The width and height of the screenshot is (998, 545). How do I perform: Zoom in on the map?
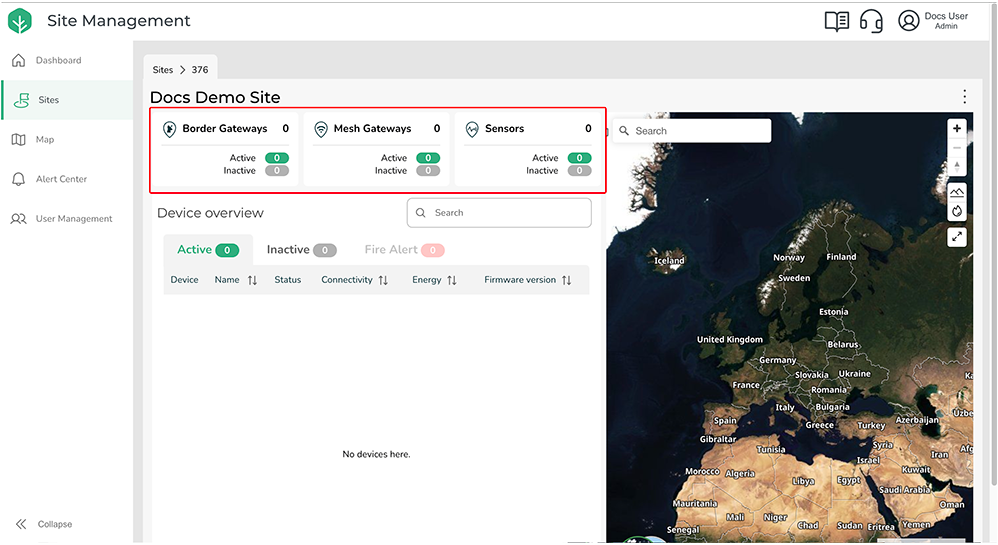957,128
